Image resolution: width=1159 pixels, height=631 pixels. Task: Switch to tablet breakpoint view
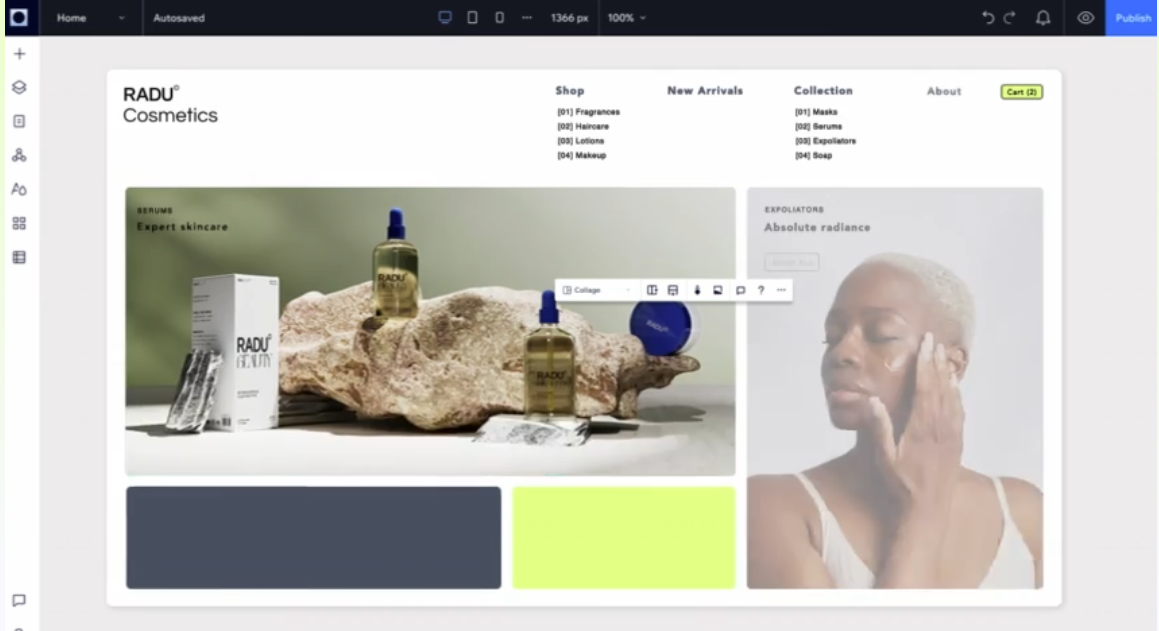pos(471,17)
